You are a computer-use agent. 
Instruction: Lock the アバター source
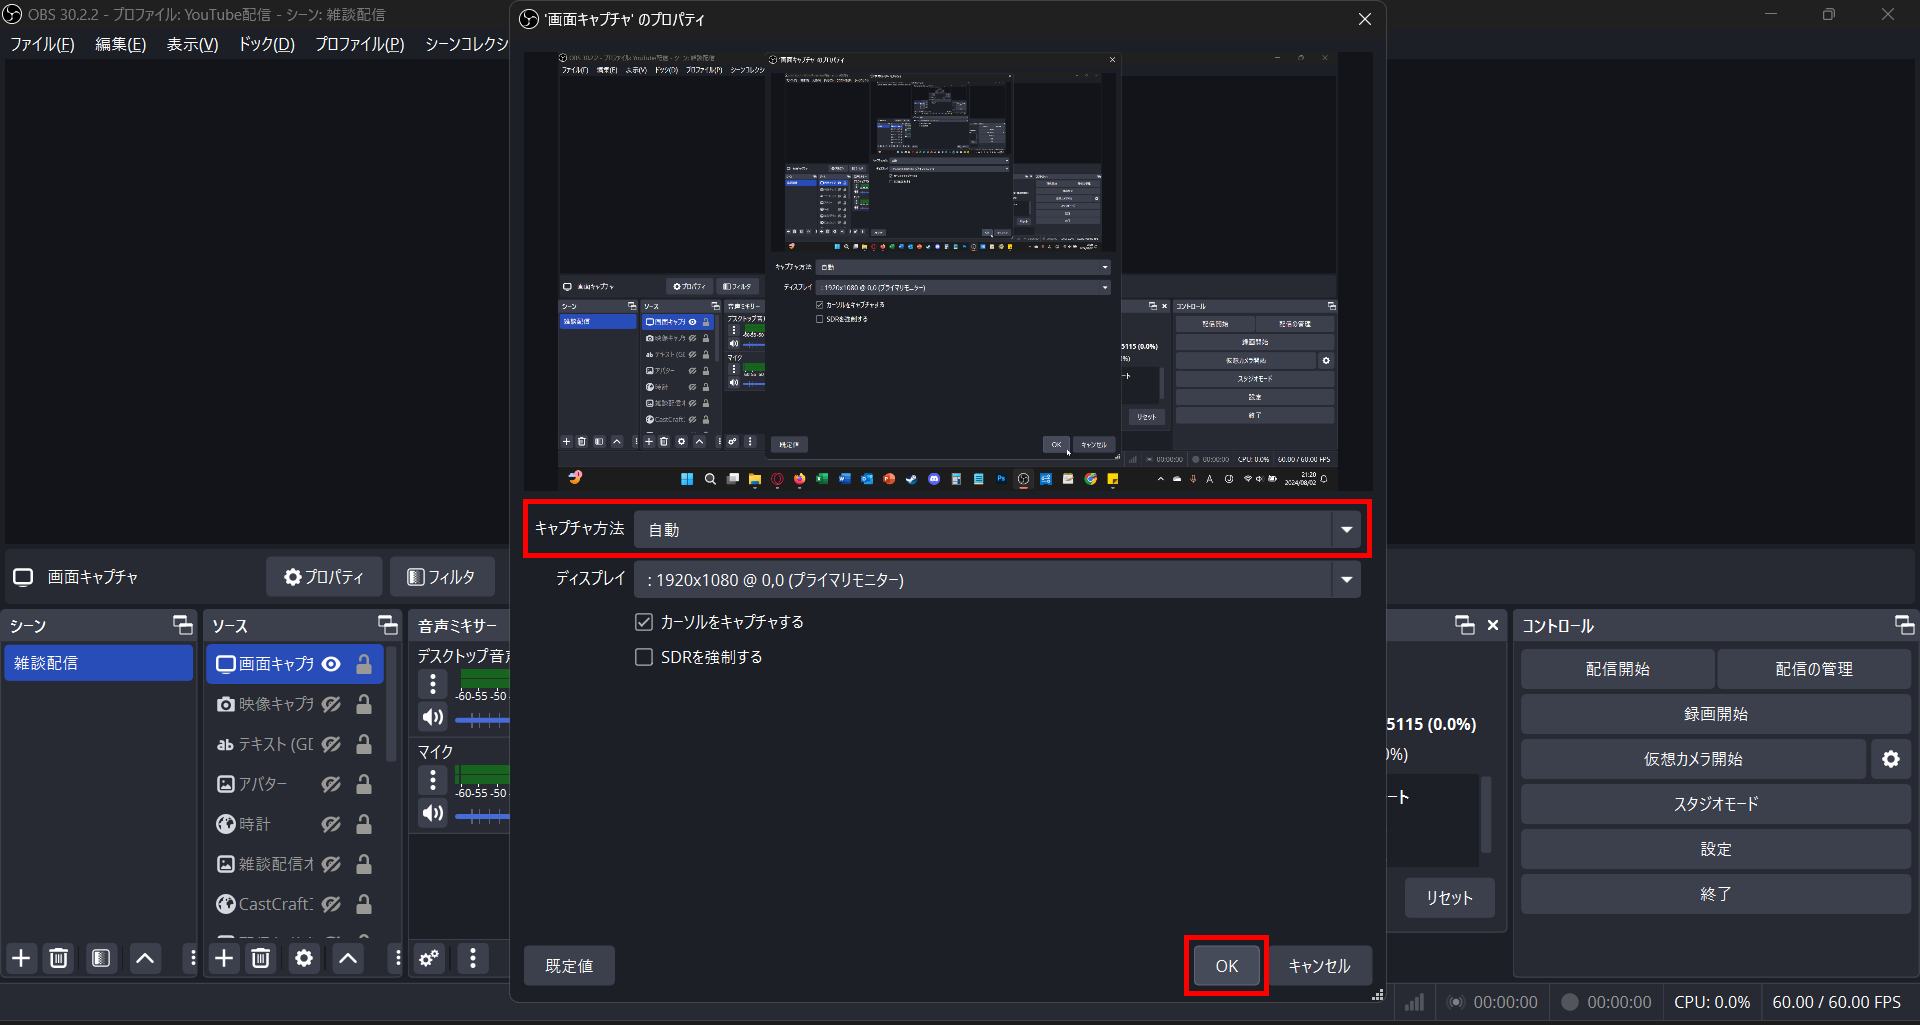(364, 784)
